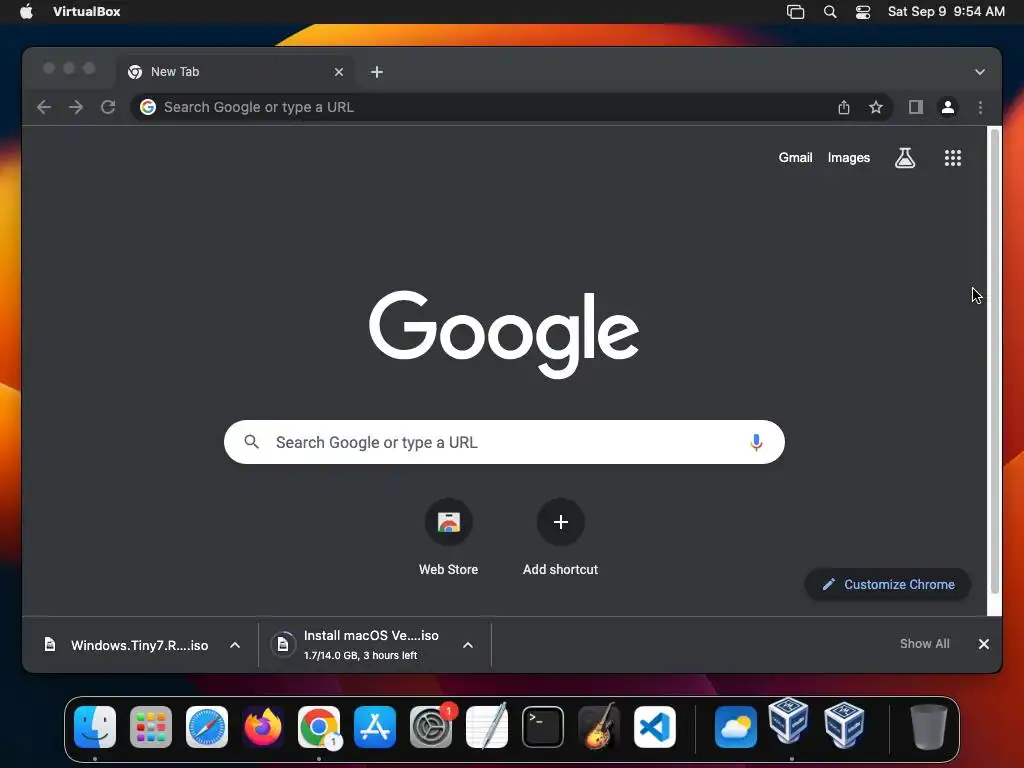
Task: Open the Apple menu
Action: (x=26, y=12)
